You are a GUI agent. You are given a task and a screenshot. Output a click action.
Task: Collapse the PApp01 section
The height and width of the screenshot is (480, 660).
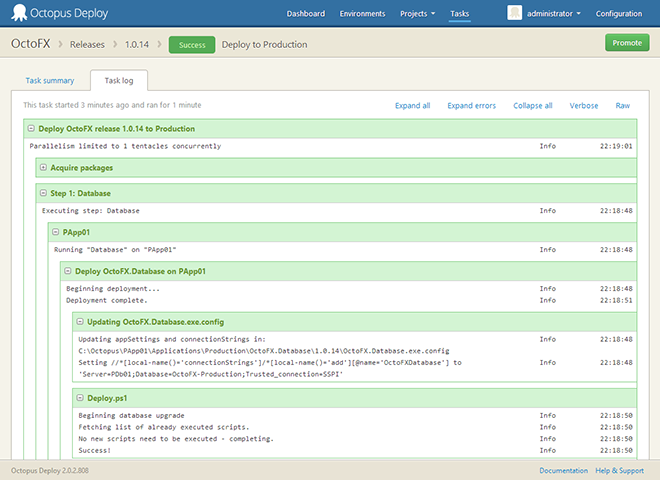[56, 232]
